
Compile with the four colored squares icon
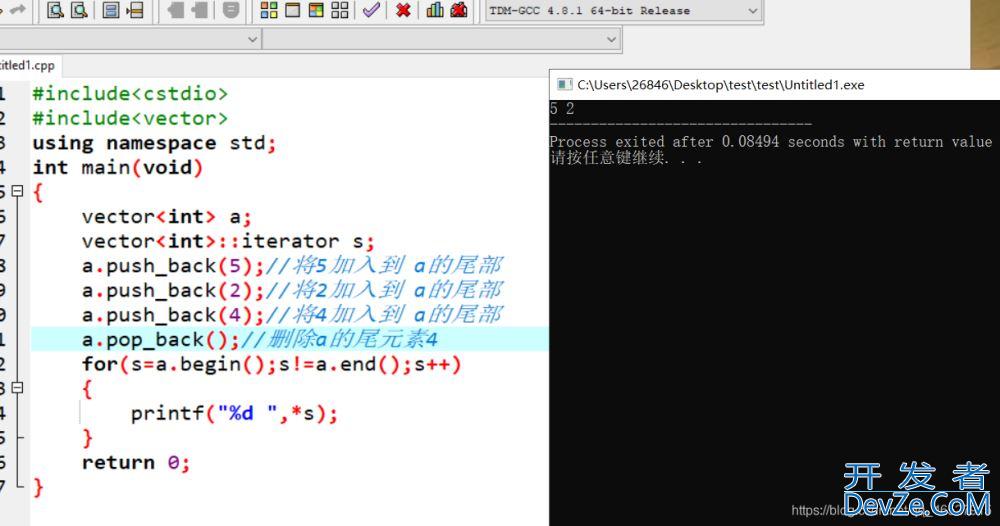click(269, 10)
